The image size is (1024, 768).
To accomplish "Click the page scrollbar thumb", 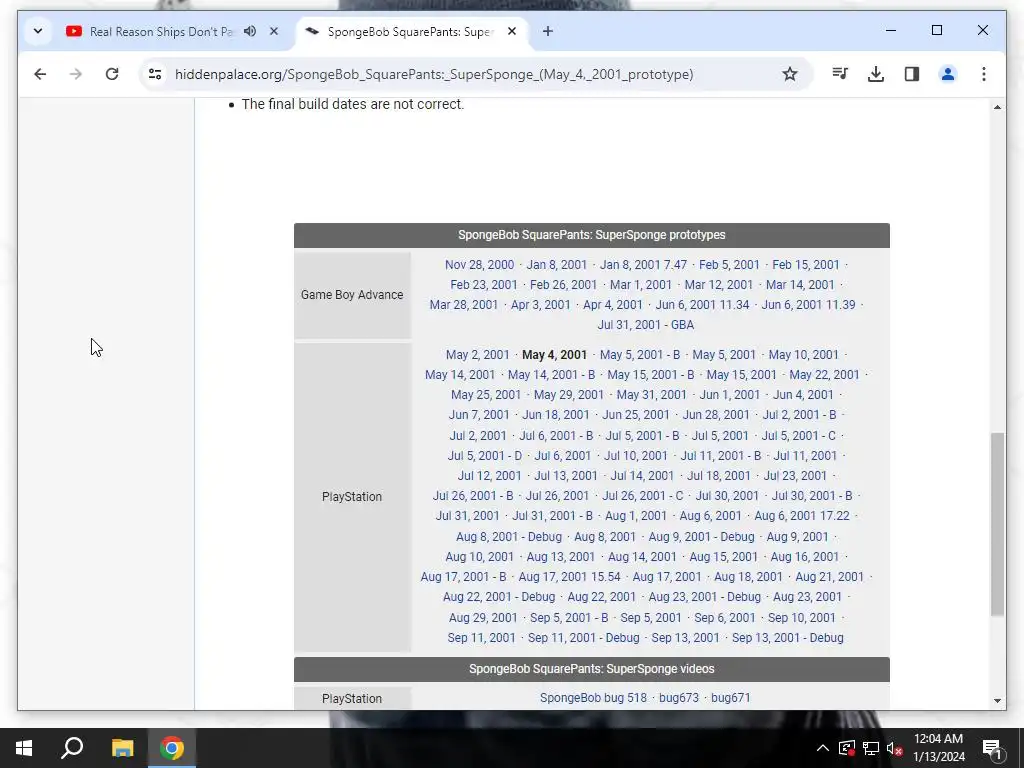I will point(997,523).
